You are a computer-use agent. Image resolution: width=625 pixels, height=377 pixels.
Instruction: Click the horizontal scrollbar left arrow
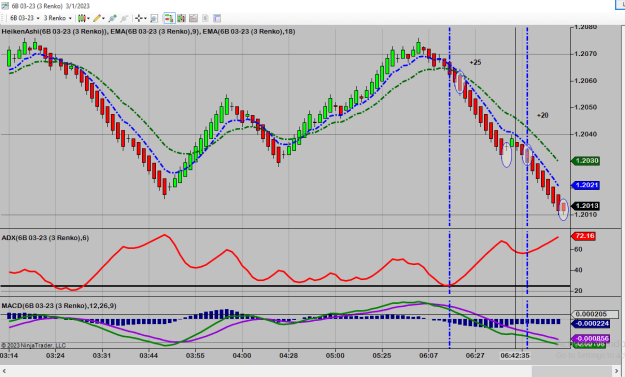tap(4, 371)
